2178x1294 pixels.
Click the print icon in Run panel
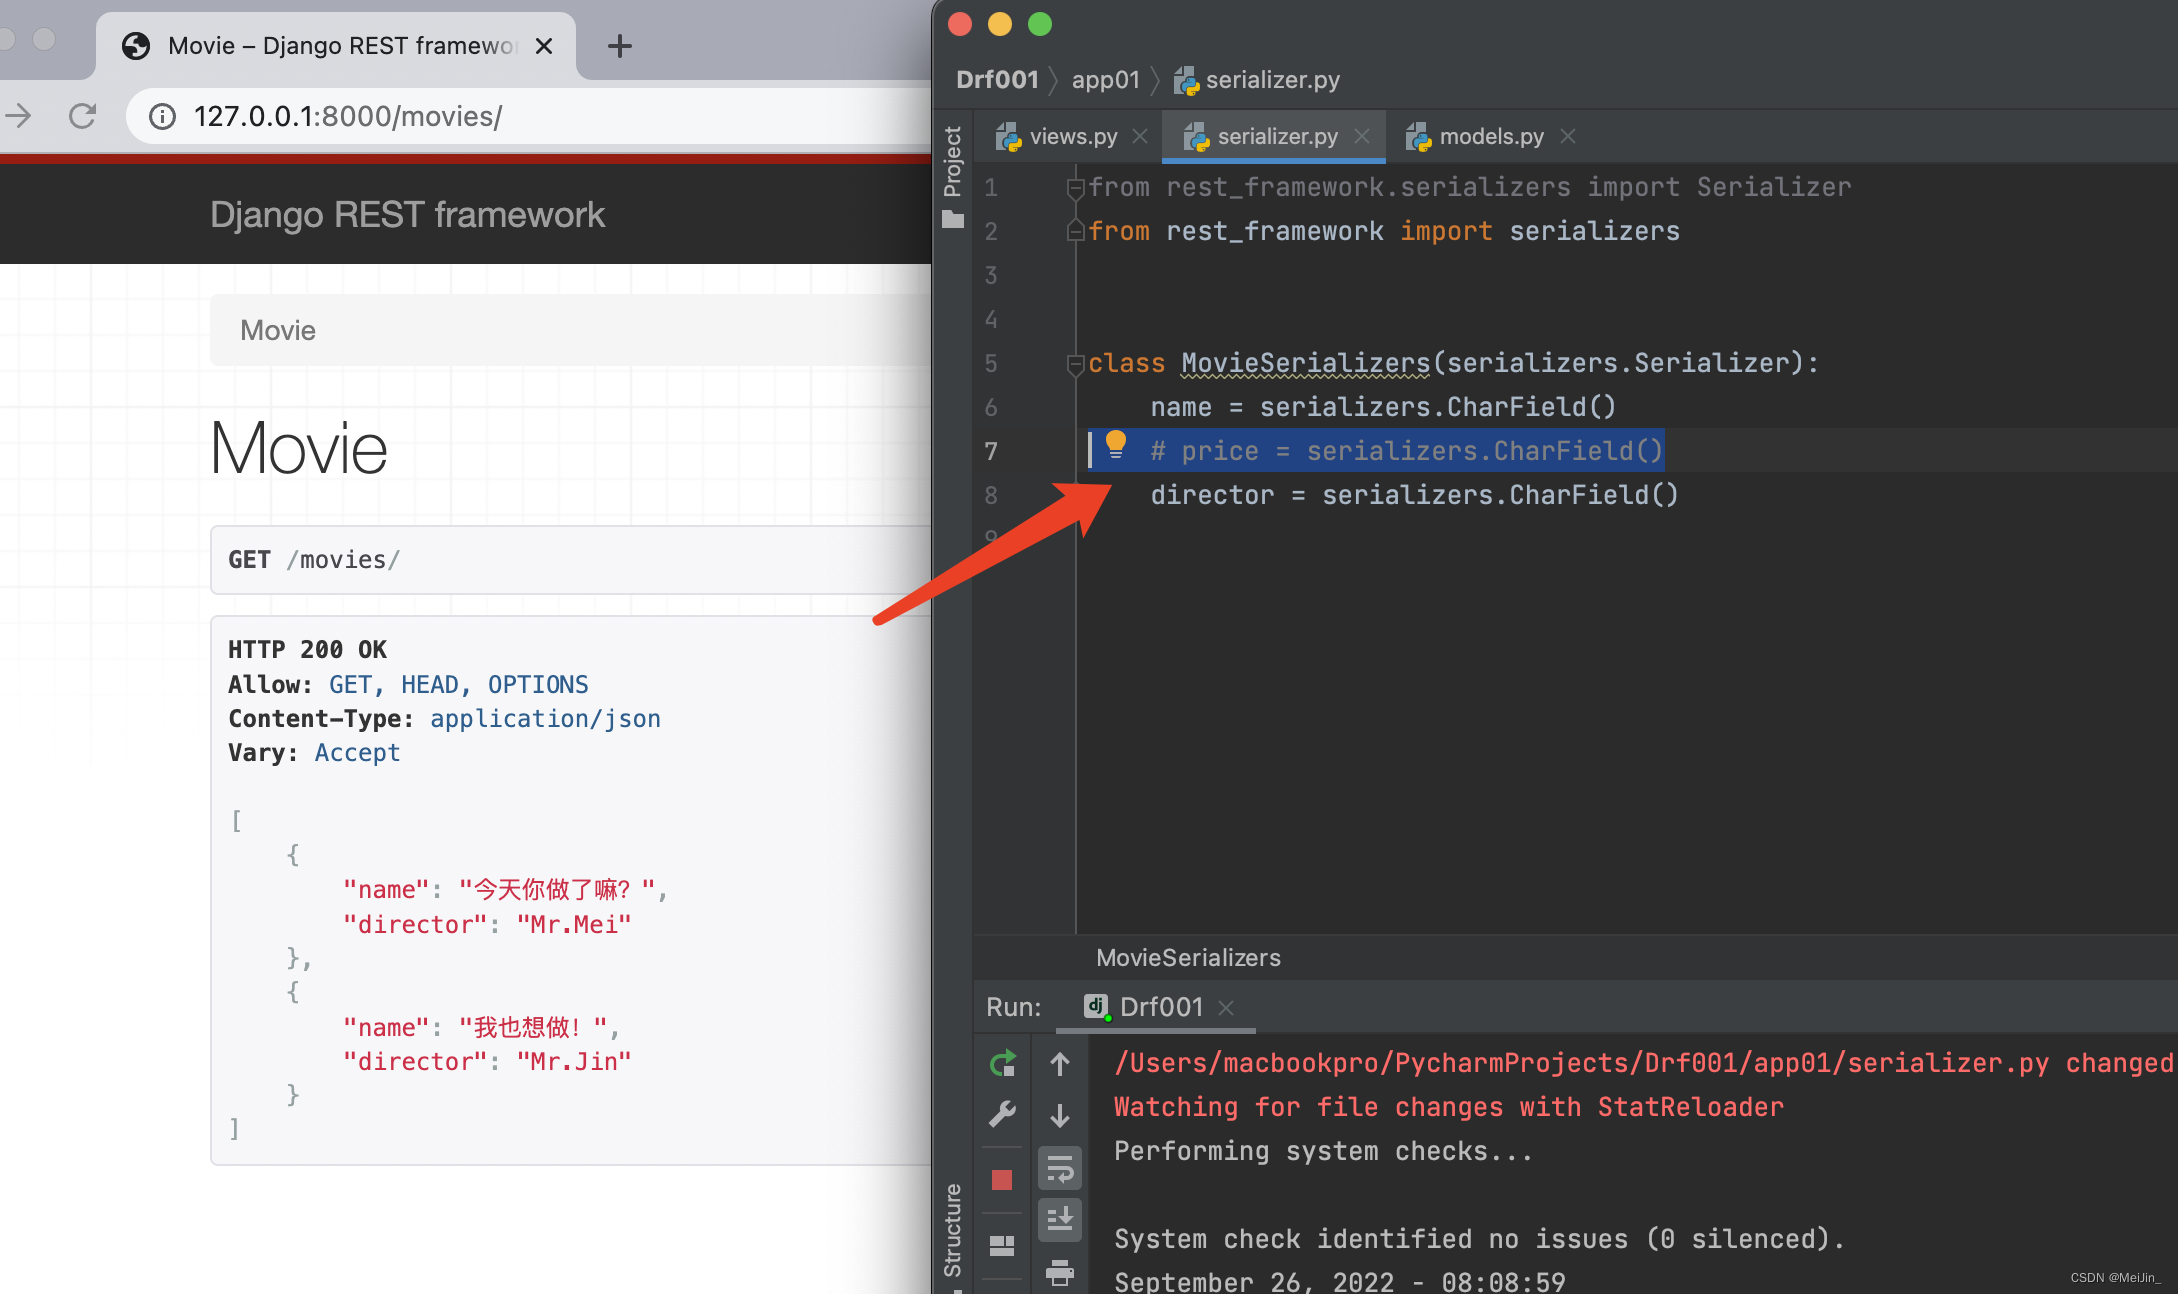[1060, 1272]
